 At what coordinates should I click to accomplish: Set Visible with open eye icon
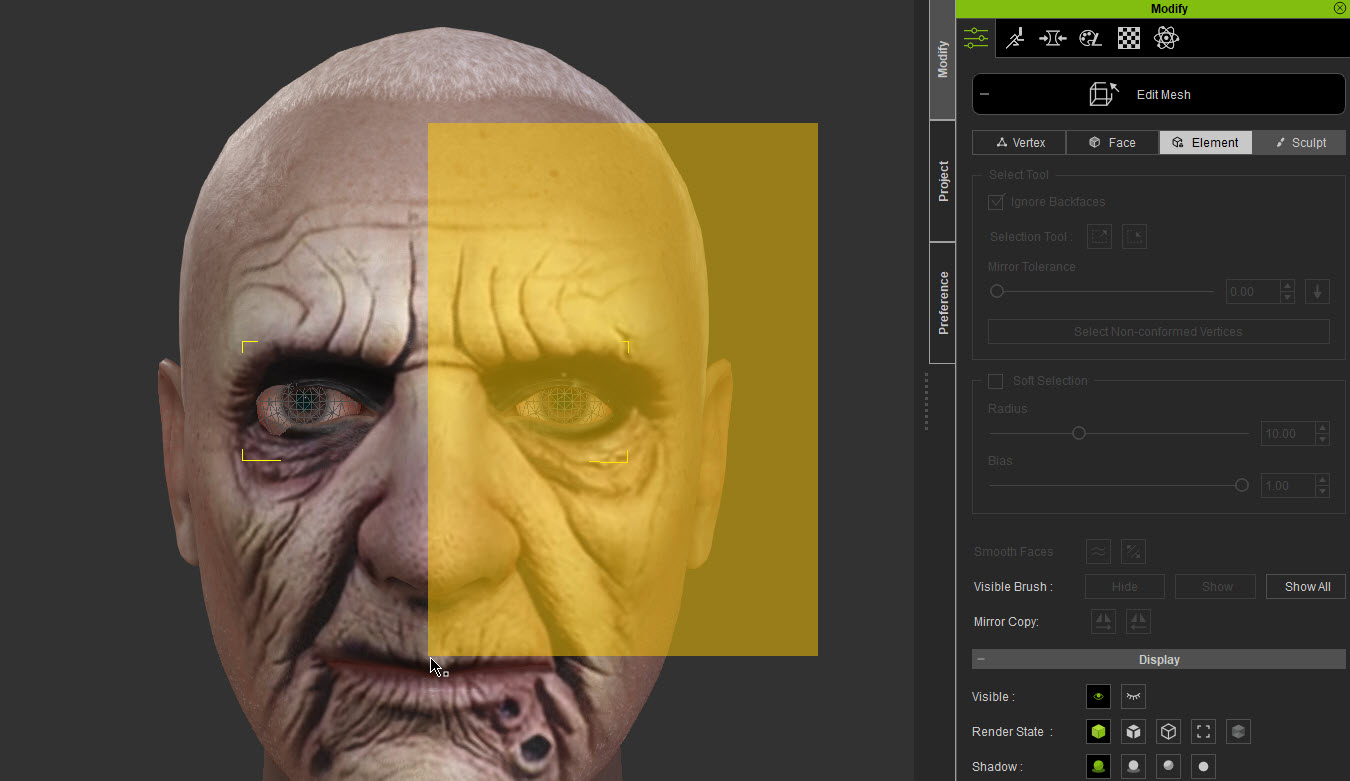(x=1098, y=696)
